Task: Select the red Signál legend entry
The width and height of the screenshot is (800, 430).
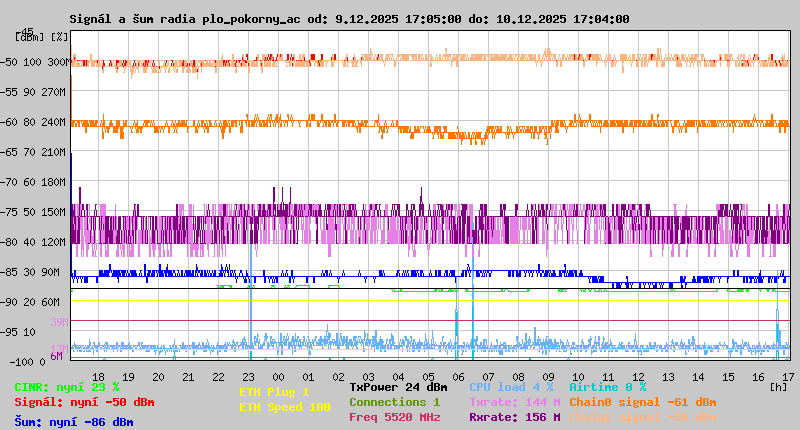Action: coord(84,402)
